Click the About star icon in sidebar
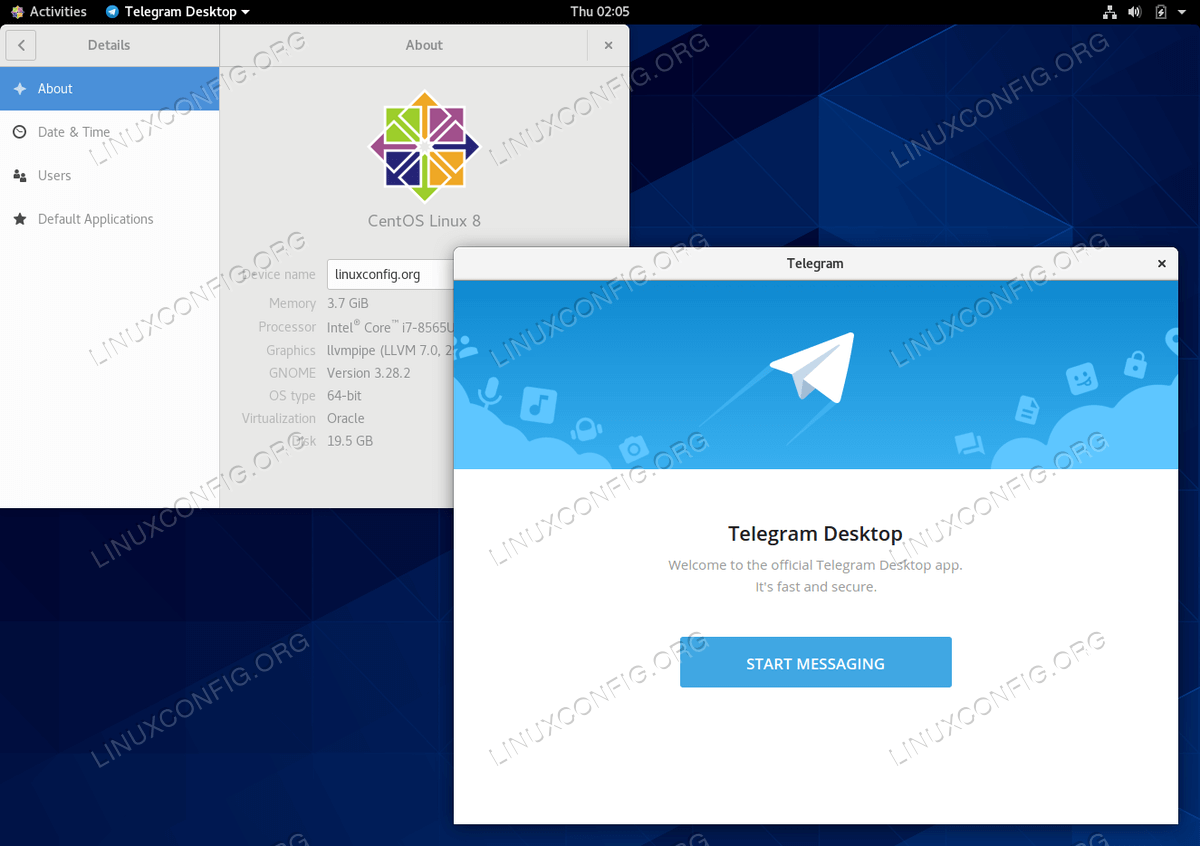The image size is (1200, 846). (20, 89)
